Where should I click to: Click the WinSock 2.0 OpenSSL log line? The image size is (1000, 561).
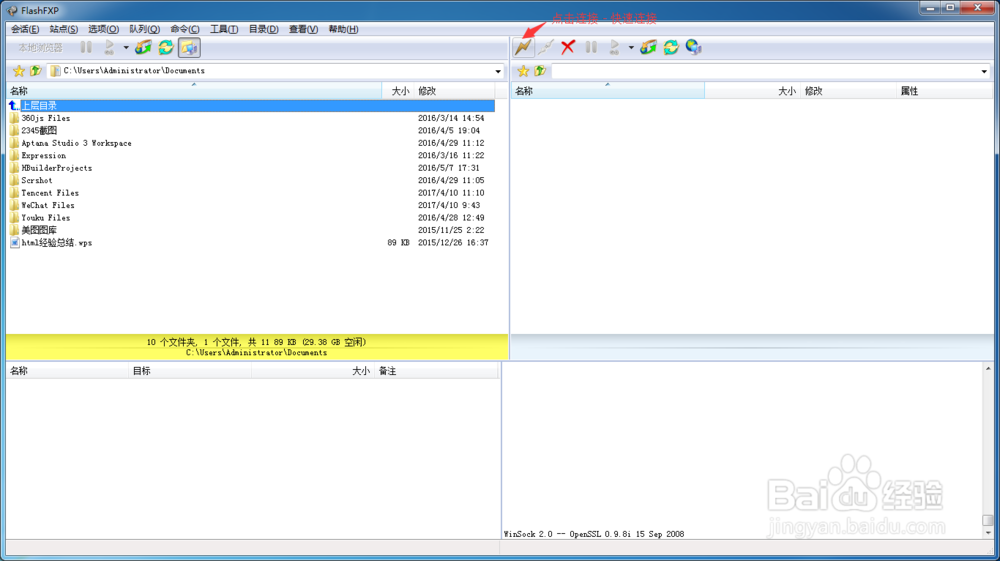(594, 534)
